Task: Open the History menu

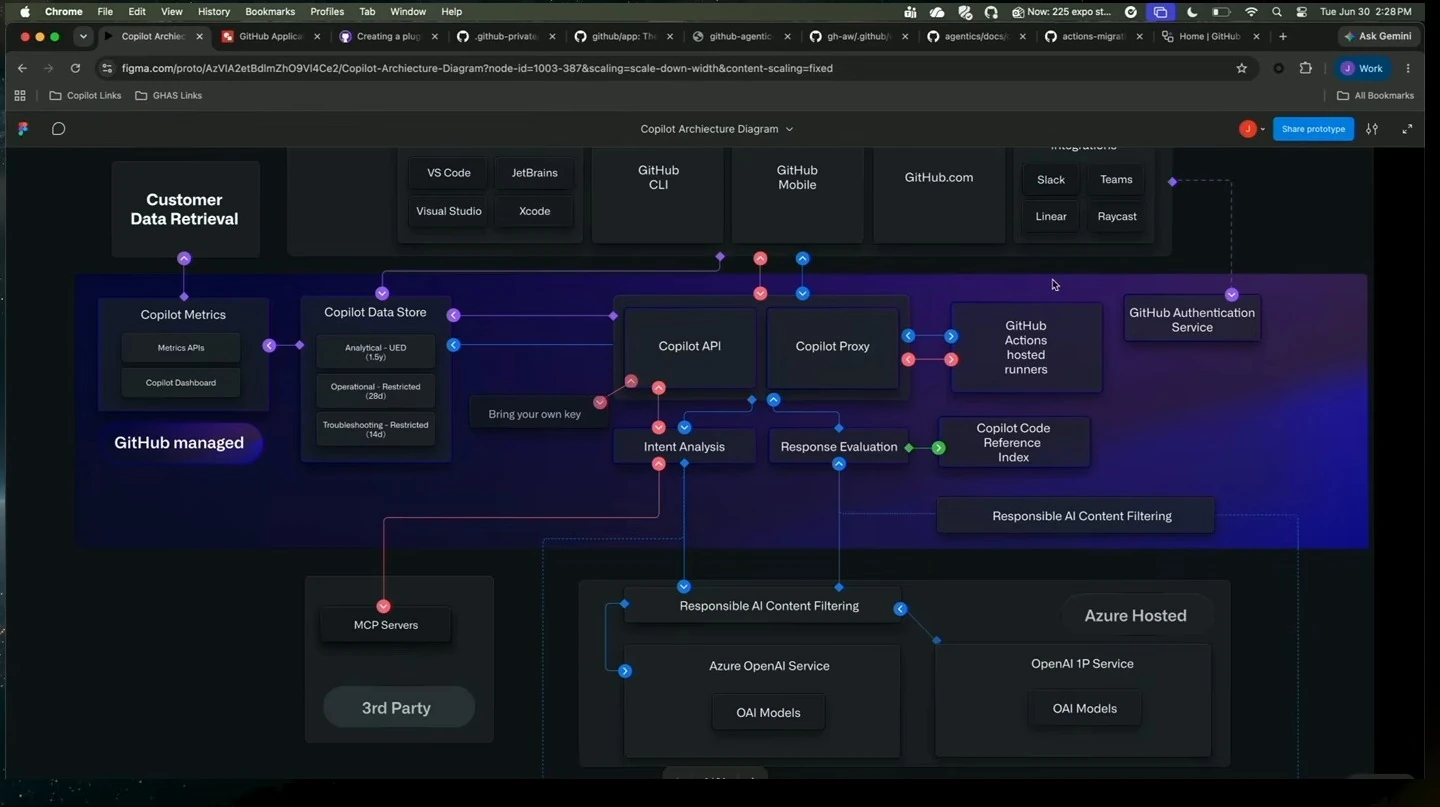Action: tap(214, 12)
